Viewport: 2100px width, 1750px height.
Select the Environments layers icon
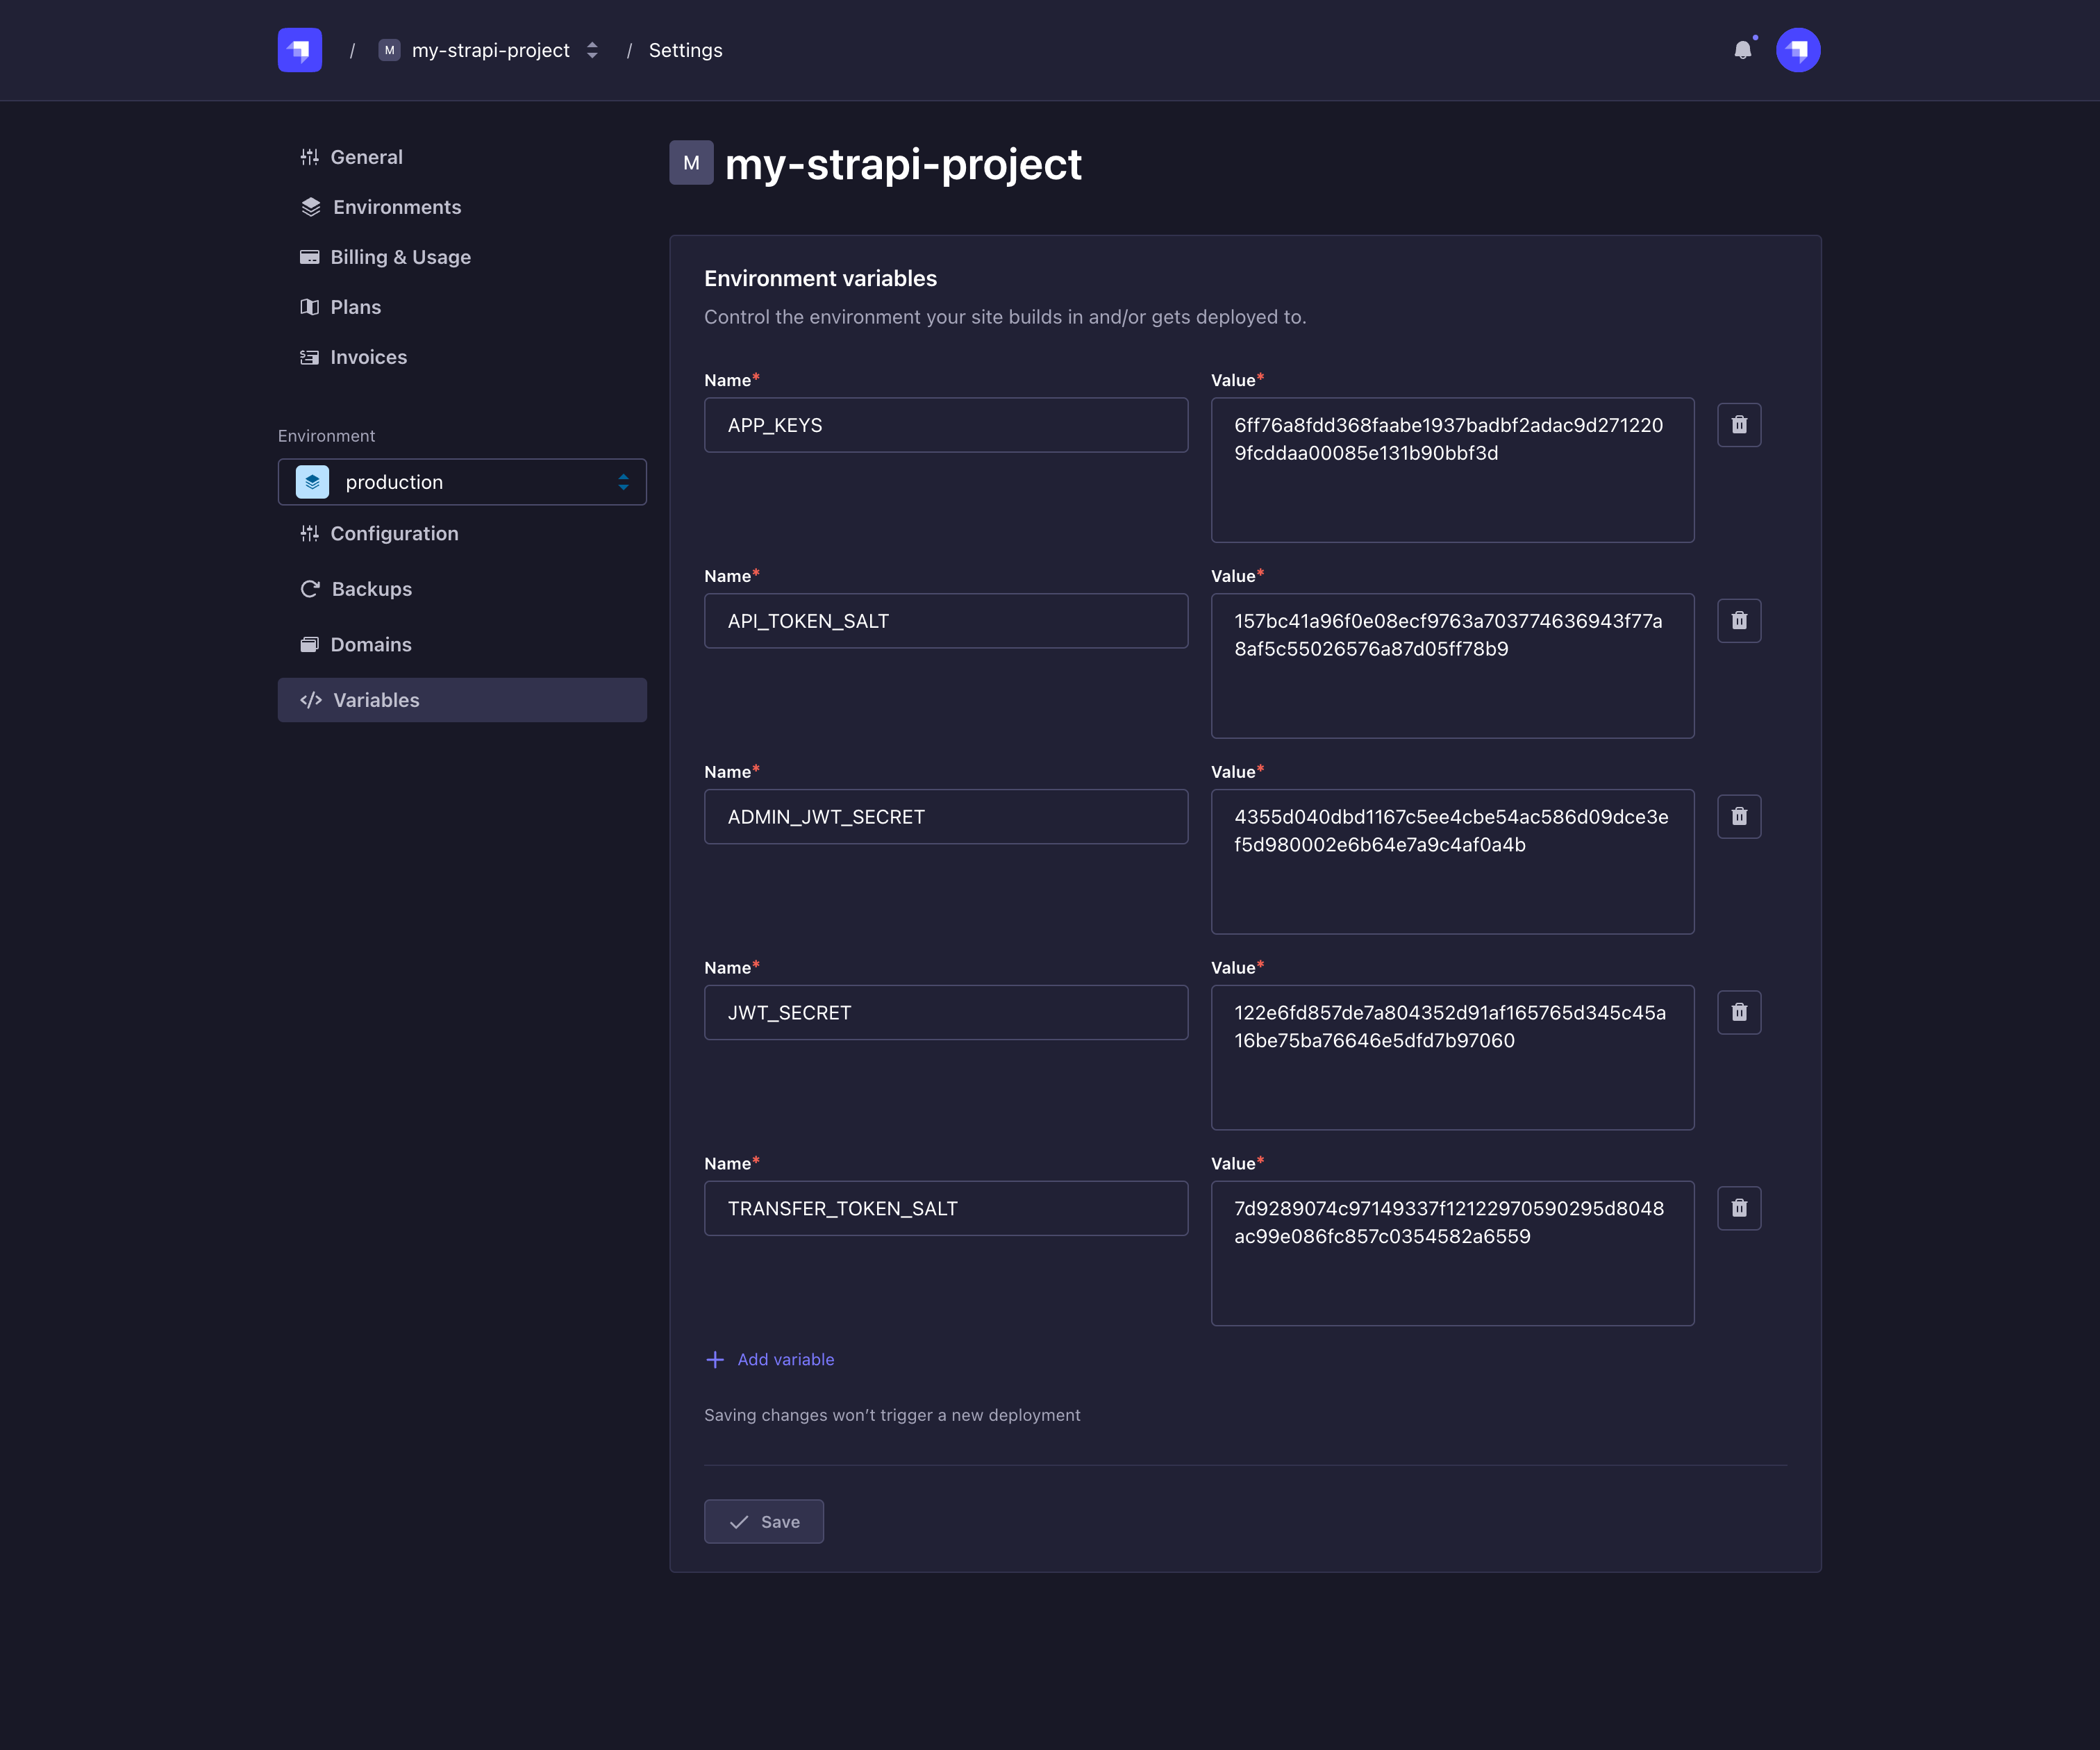pos(310,206)
